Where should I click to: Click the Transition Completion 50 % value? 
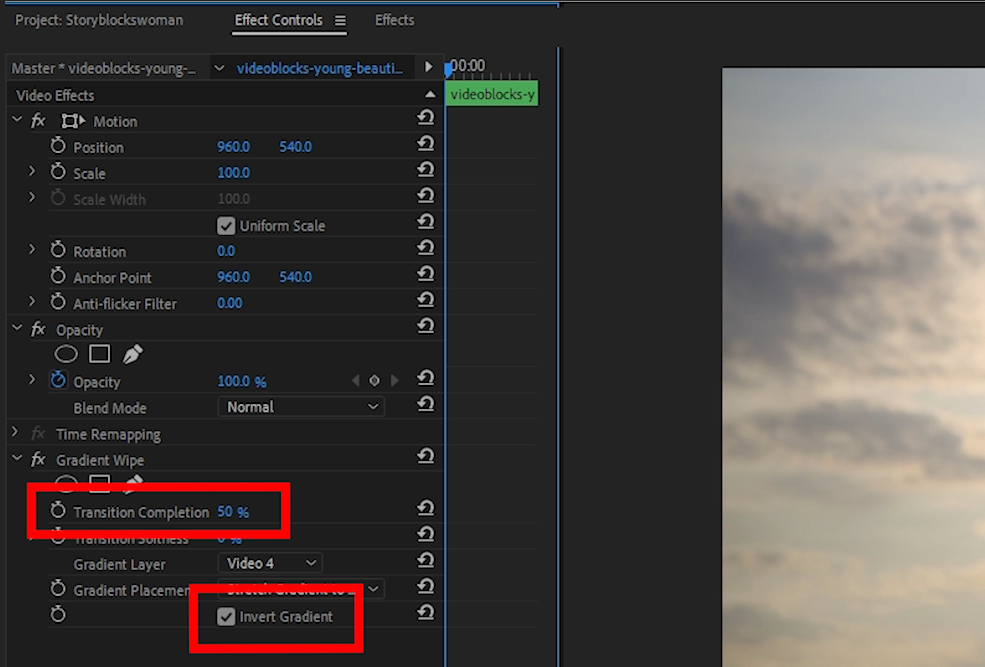(x=233, y=512)
